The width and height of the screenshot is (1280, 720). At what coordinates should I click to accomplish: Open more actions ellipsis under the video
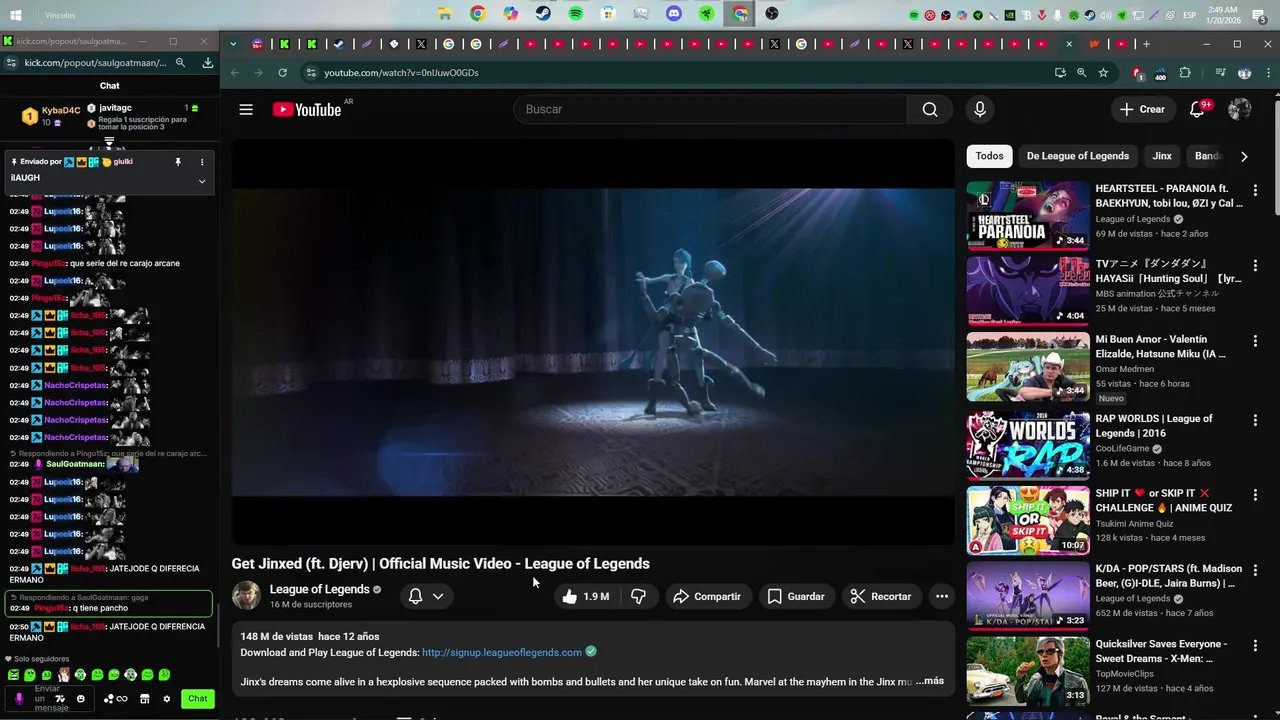(942, 596)
